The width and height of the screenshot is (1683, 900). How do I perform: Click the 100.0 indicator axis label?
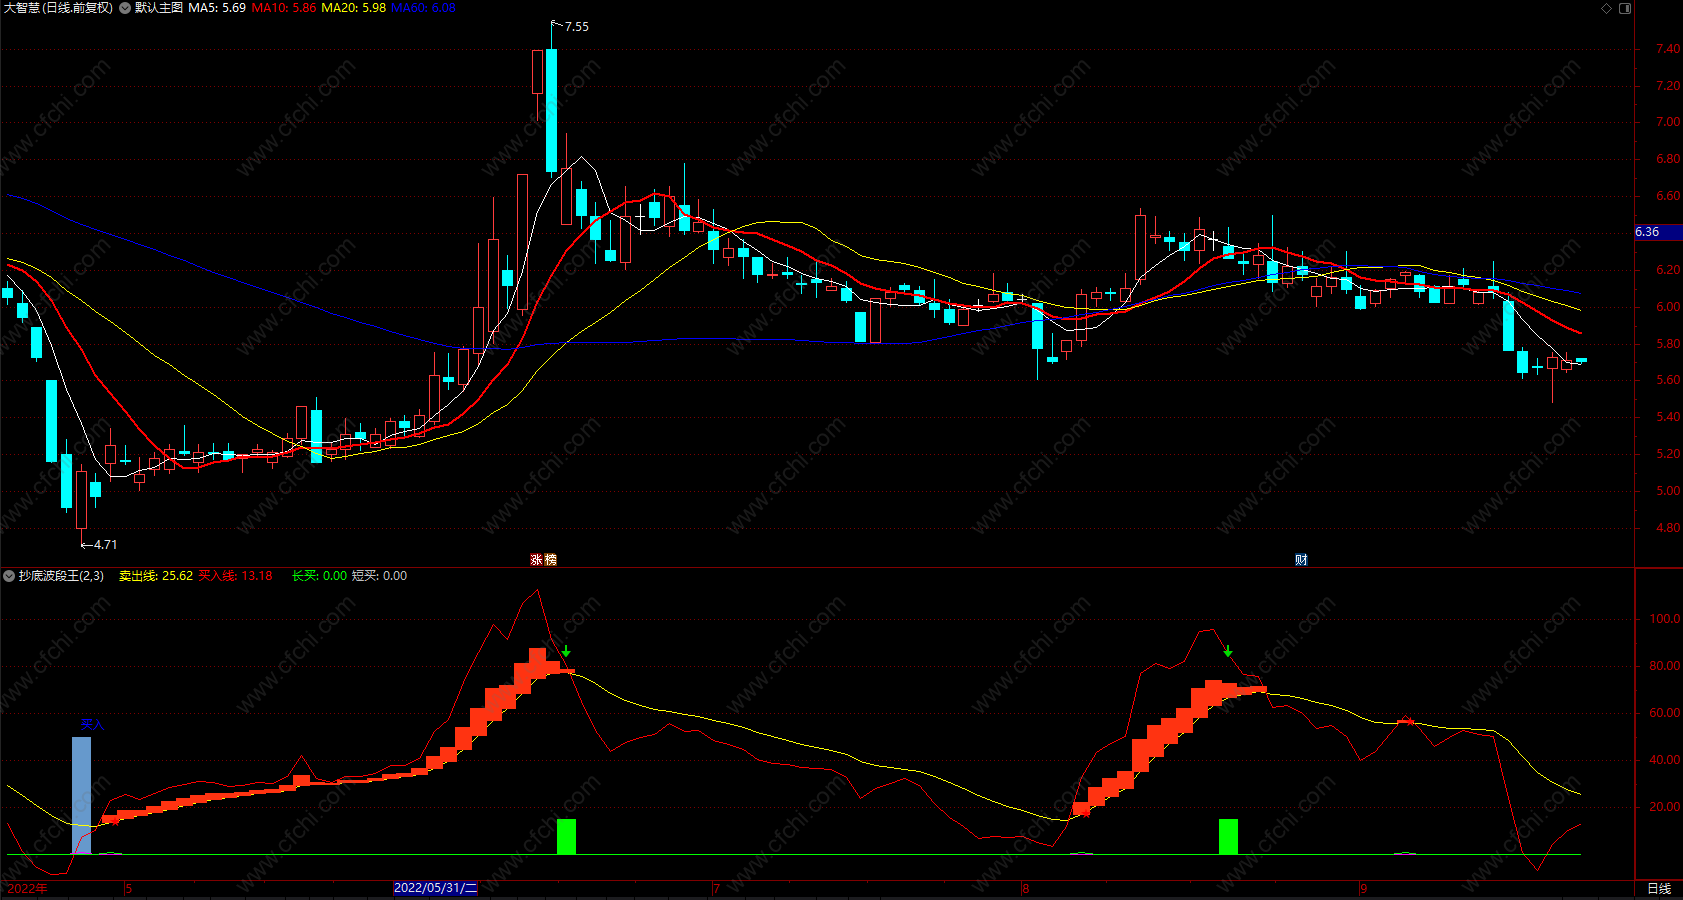tap(1664, 619)
